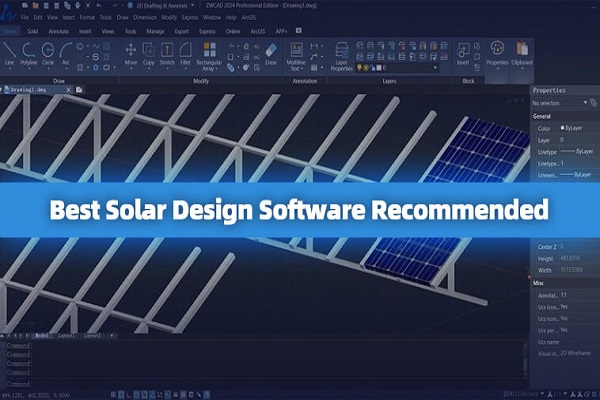Expand the arrow under Line tool
Screen dimensions: 600x400
pyautogui.click(x=10, y=69)
